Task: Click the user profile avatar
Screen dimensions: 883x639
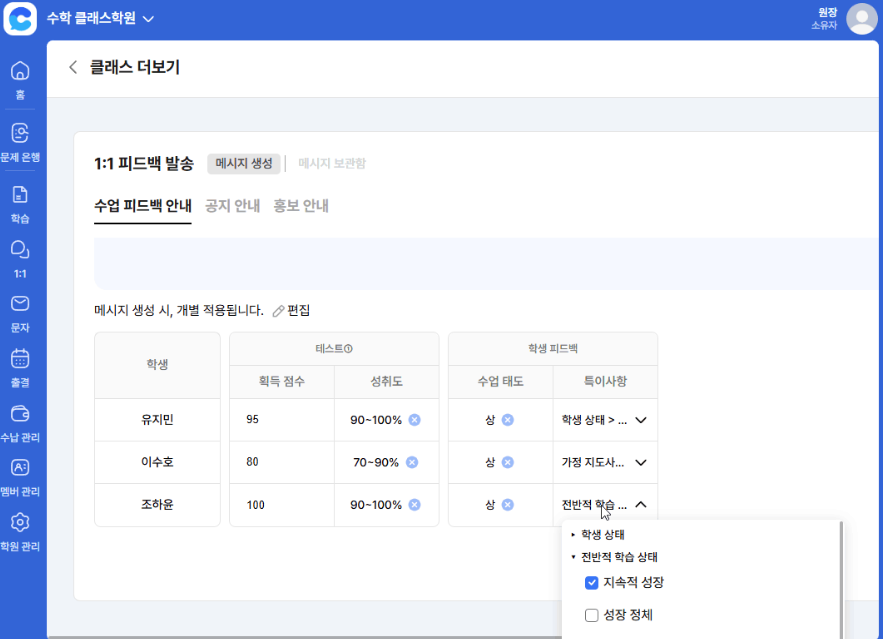Action: (862, 19)
